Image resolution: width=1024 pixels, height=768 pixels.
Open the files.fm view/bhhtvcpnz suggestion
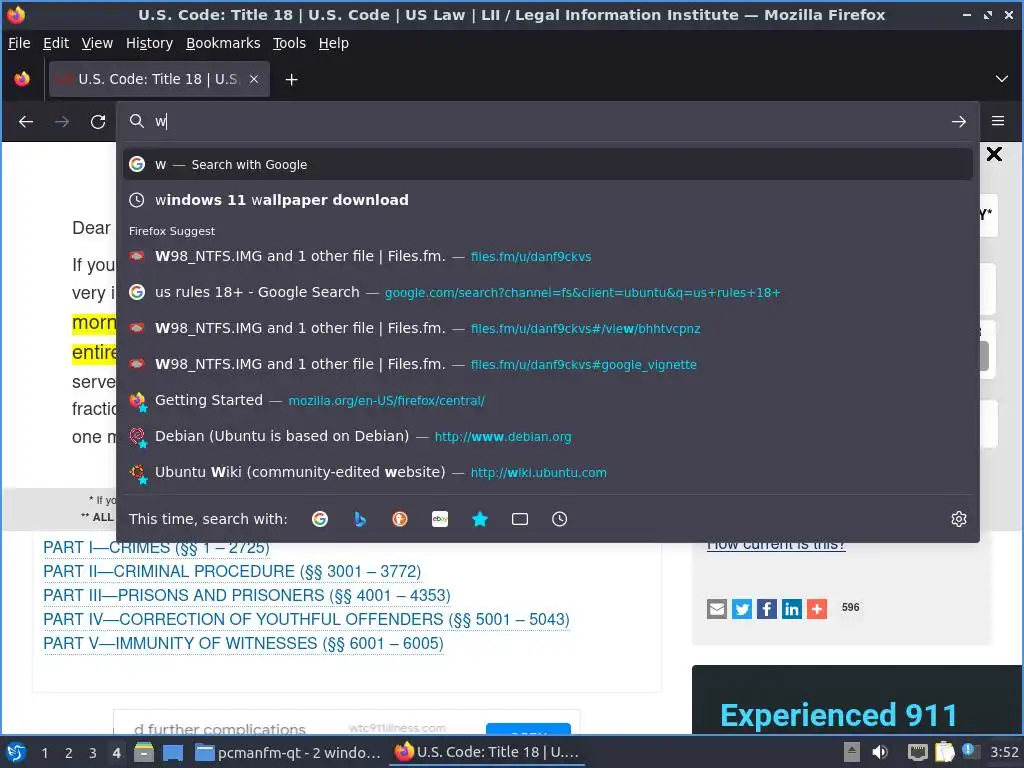[547, 328]
